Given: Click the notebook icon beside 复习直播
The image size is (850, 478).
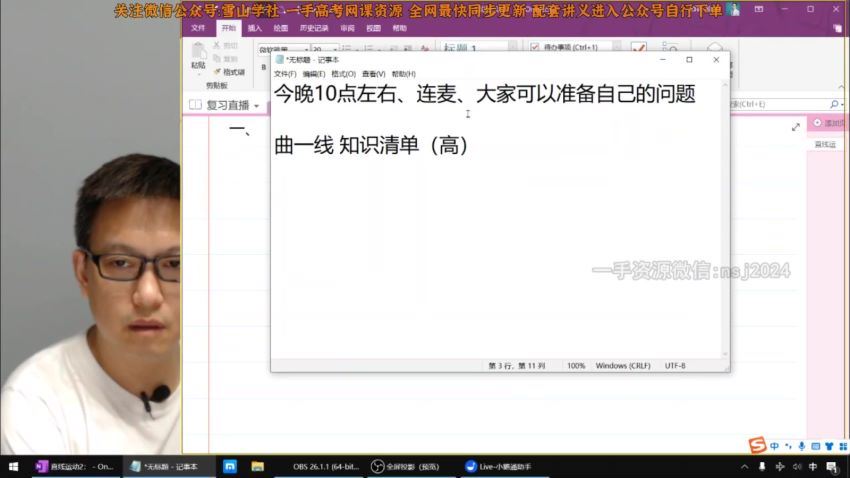Looking at the screenshot, I should [x=195, y=105].
